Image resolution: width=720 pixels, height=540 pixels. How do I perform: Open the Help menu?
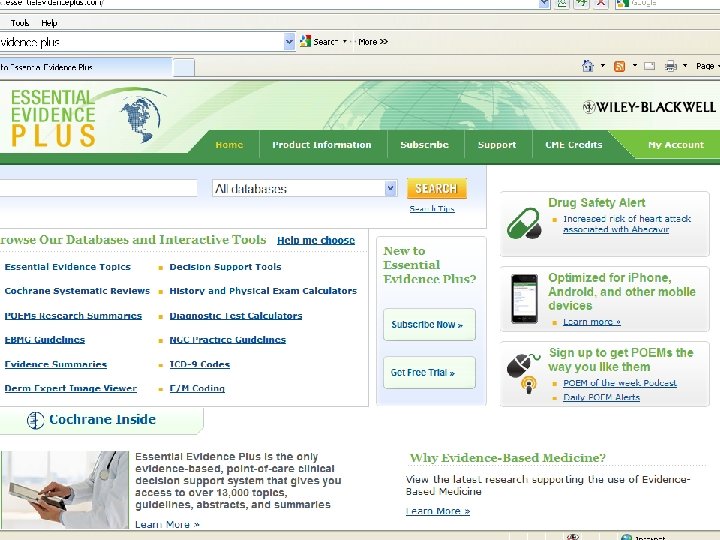[49, 23]
